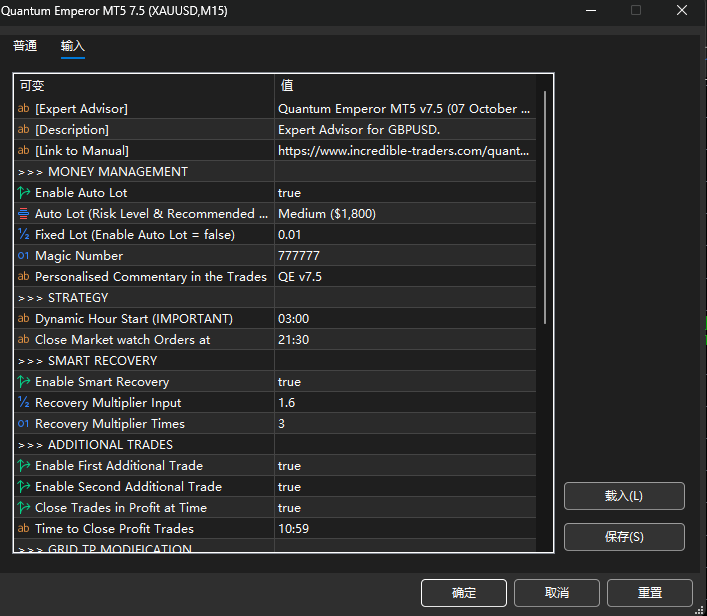Click the '>>> SMART RECOVERY' section row
The image size is (707, 616).
[275, 361]
